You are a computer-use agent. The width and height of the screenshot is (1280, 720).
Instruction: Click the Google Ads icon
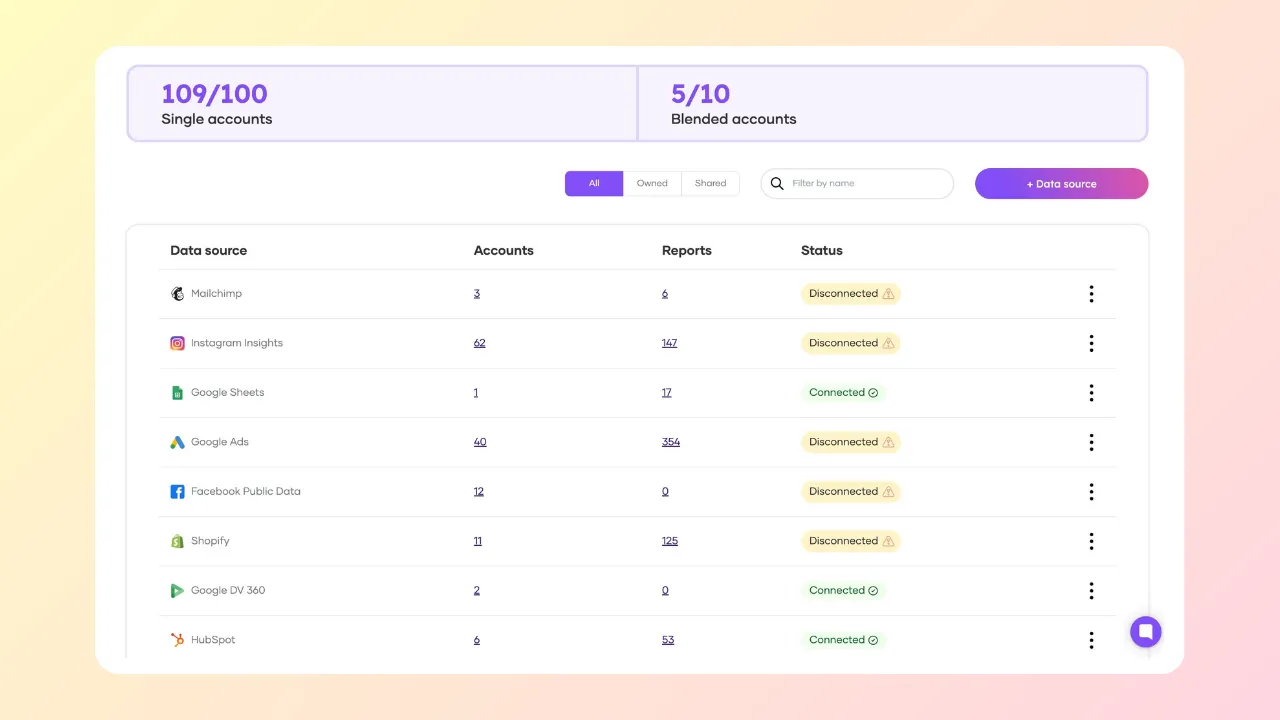point(177,442)
